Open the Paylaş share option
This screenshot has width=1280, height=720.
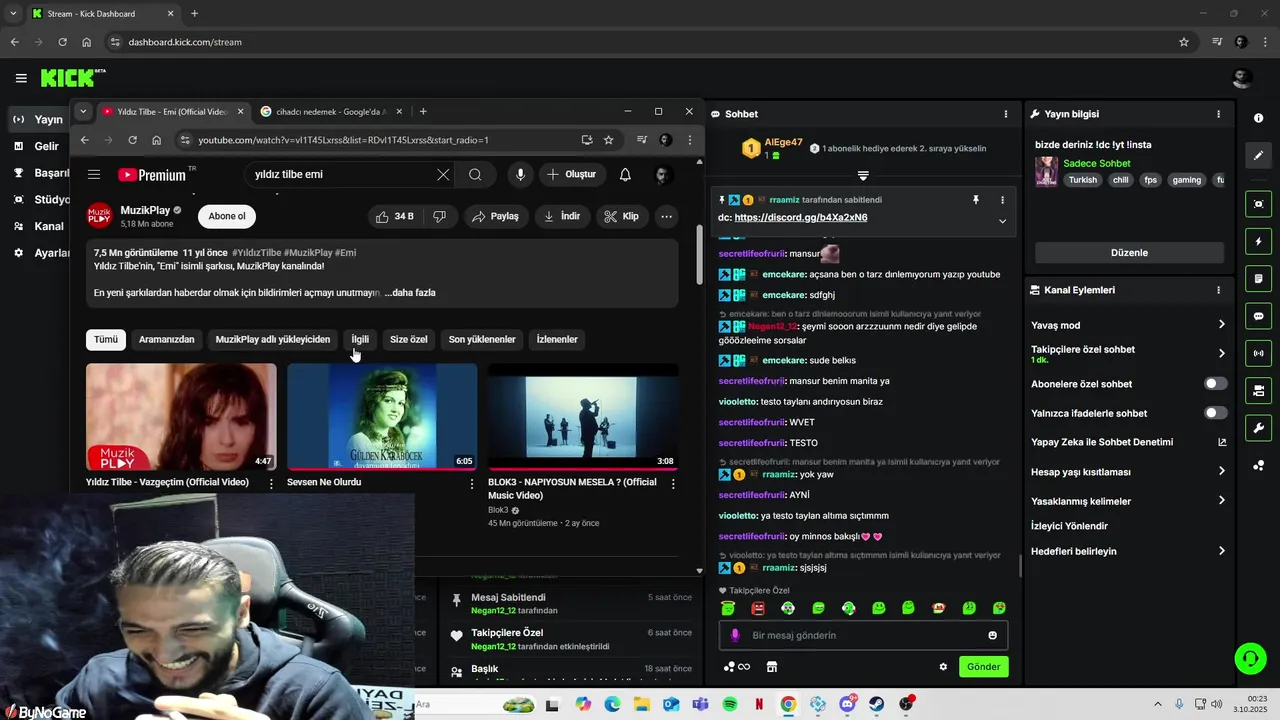(495, 216)
